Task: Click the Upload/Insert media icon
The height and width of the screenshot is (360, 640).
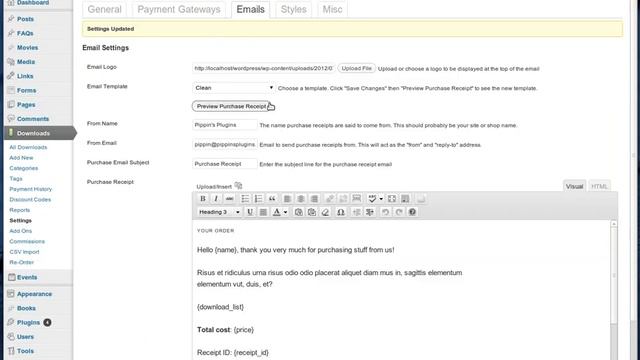Action: tap(238, 186)
